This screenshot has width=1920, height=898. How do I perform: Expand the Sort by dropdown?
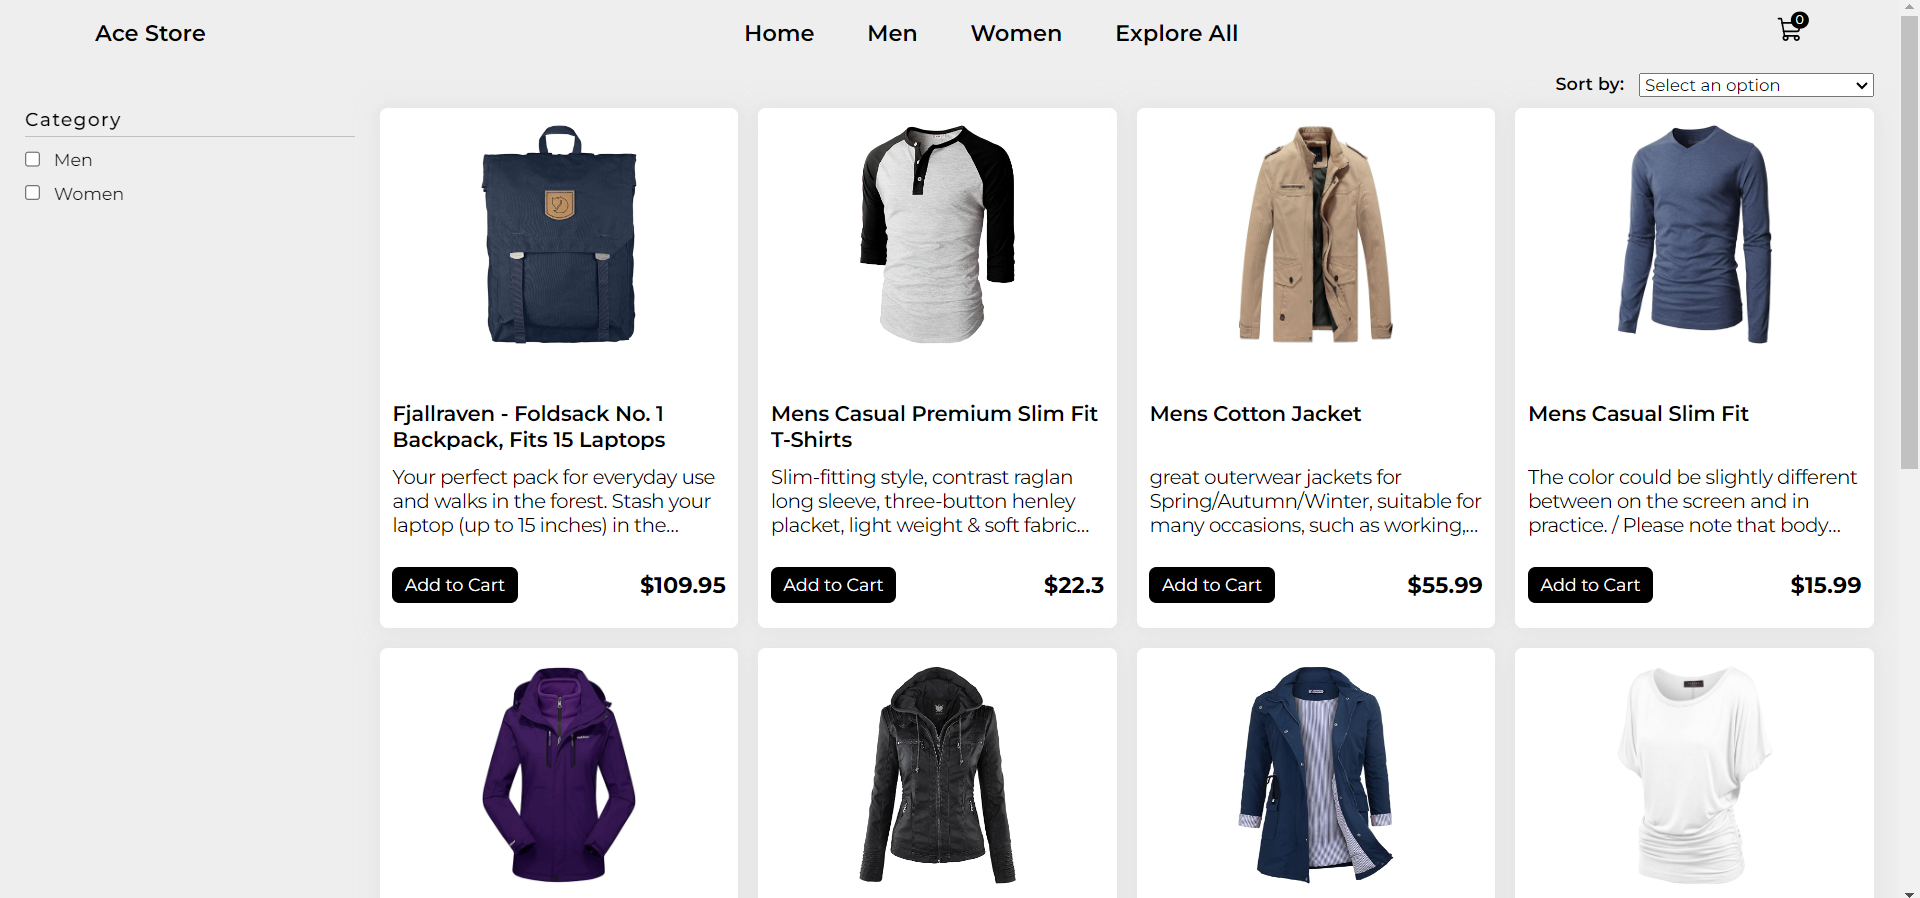pos(1756,85)
